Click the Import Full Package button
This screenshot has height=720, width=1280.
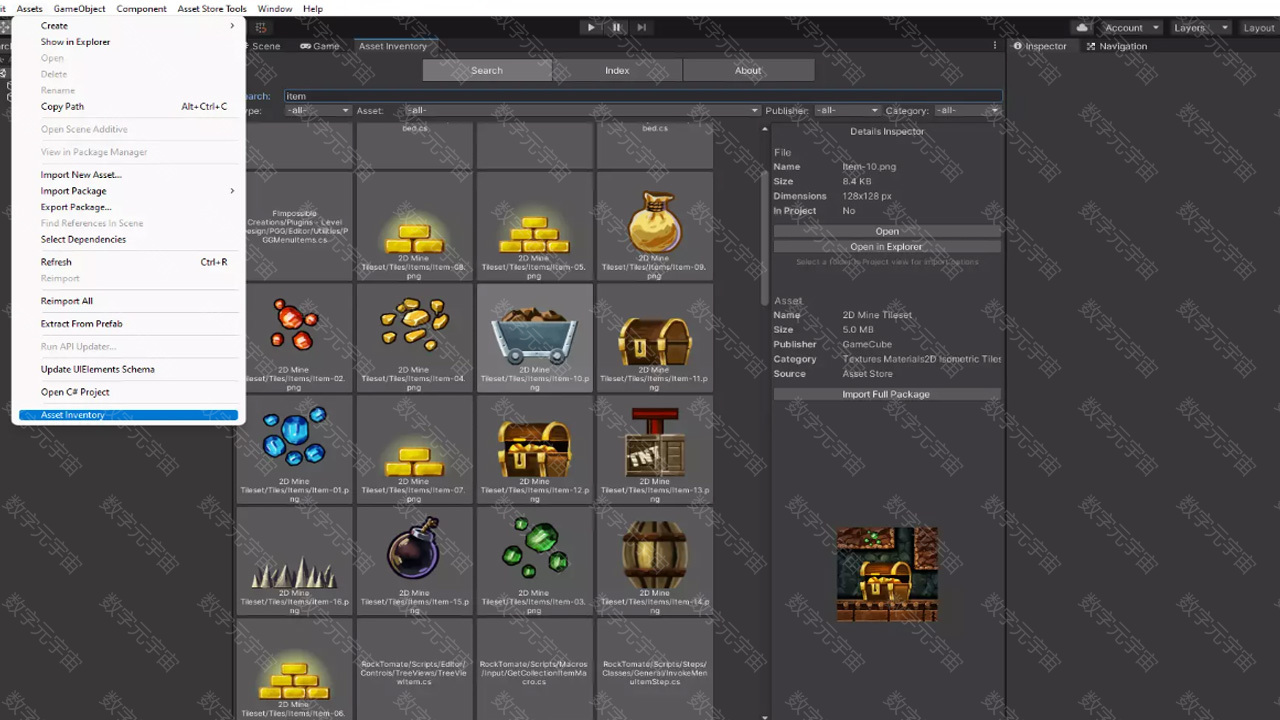click(887, 394)
